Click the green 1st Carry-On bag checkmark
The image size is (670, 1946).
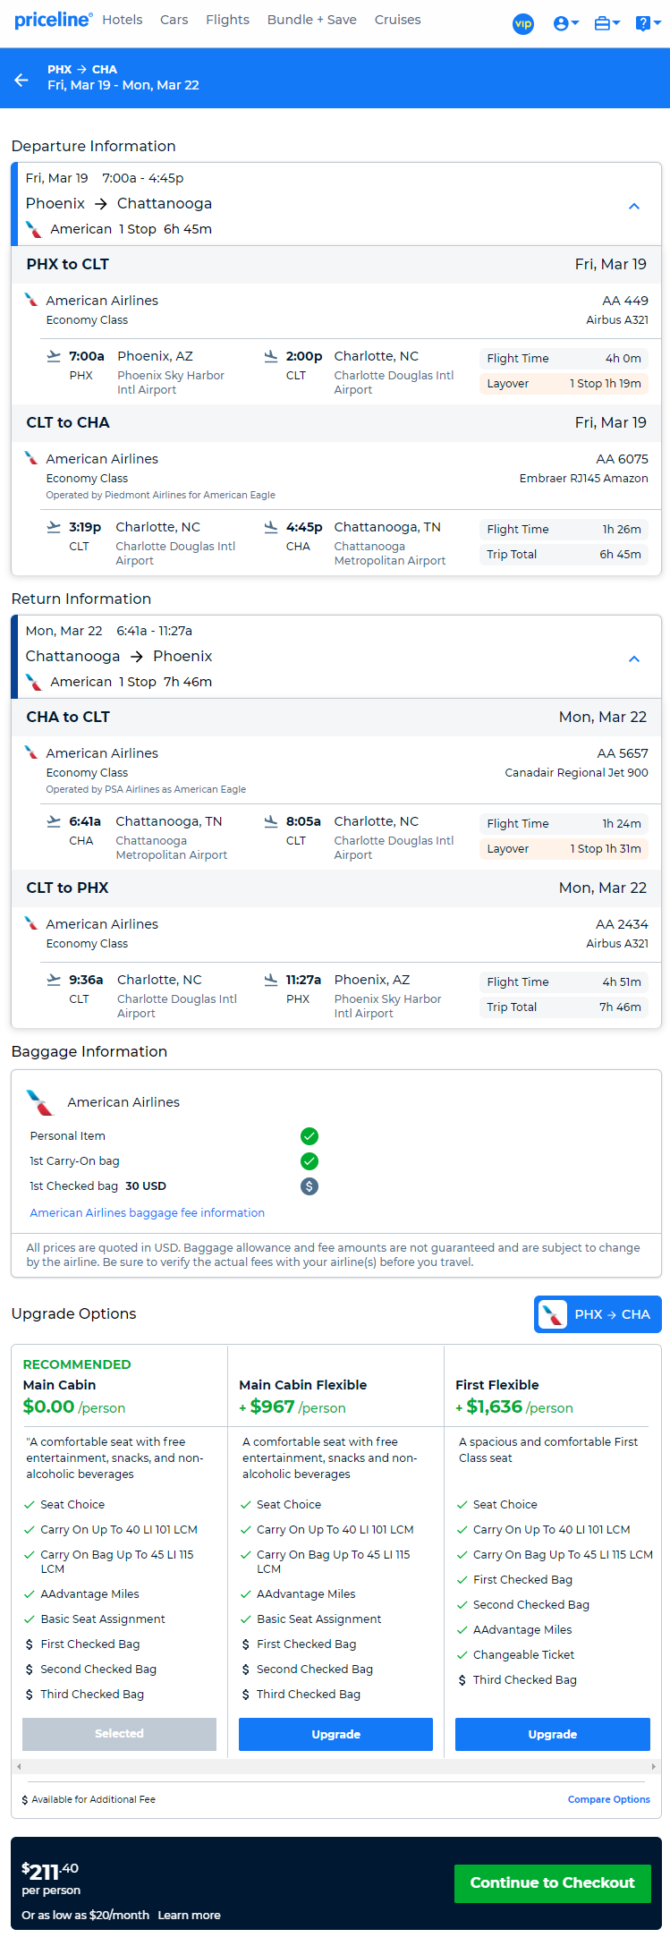[x=310, y=1161]
